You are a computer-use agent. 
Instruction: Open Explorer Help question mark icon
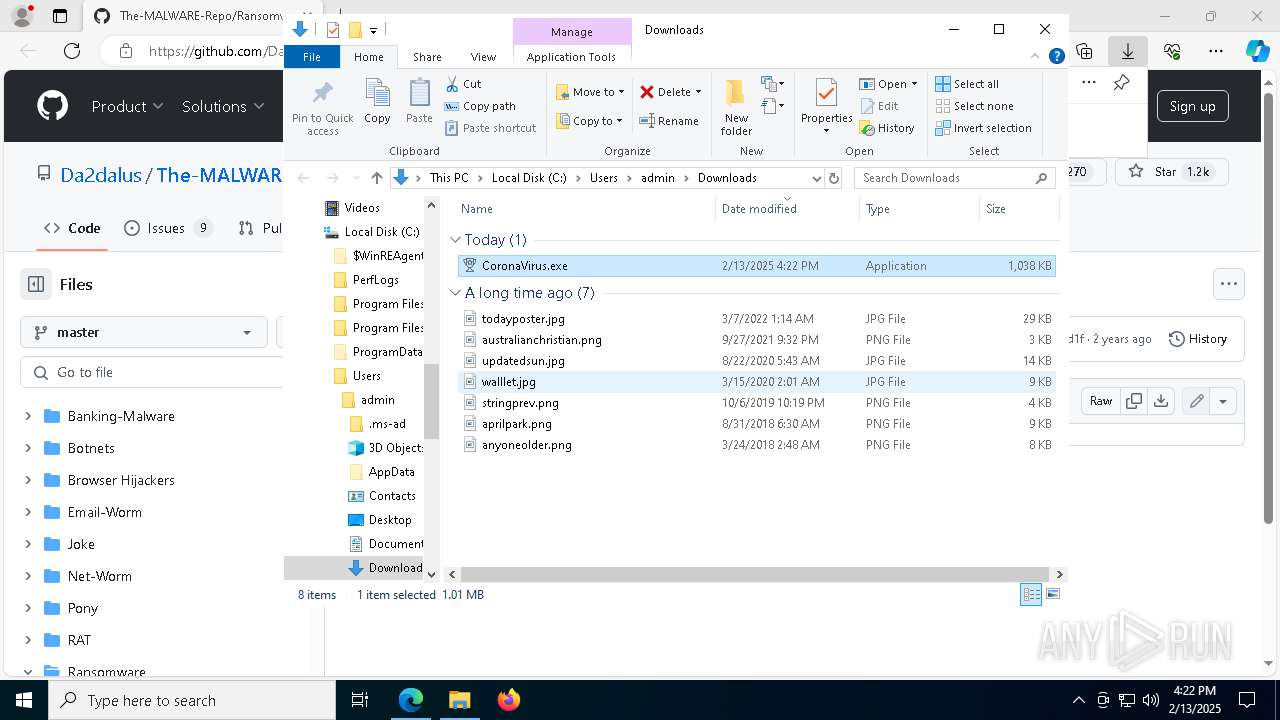(1056, 56)
